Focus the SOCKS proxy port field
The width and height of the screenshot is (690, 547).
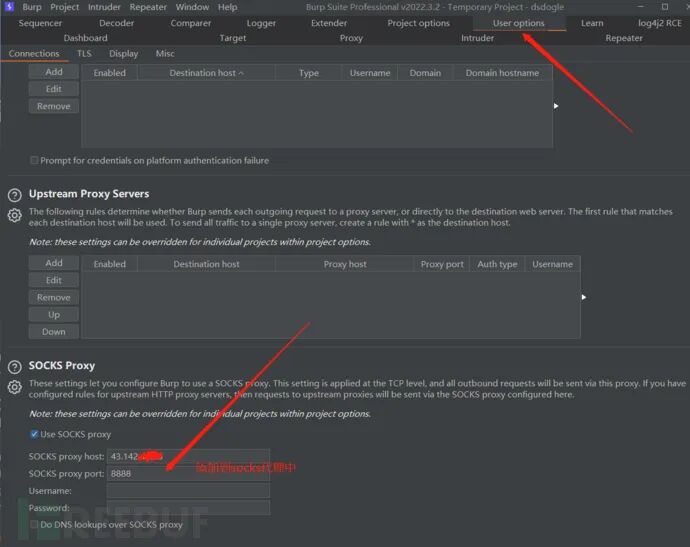188,474
